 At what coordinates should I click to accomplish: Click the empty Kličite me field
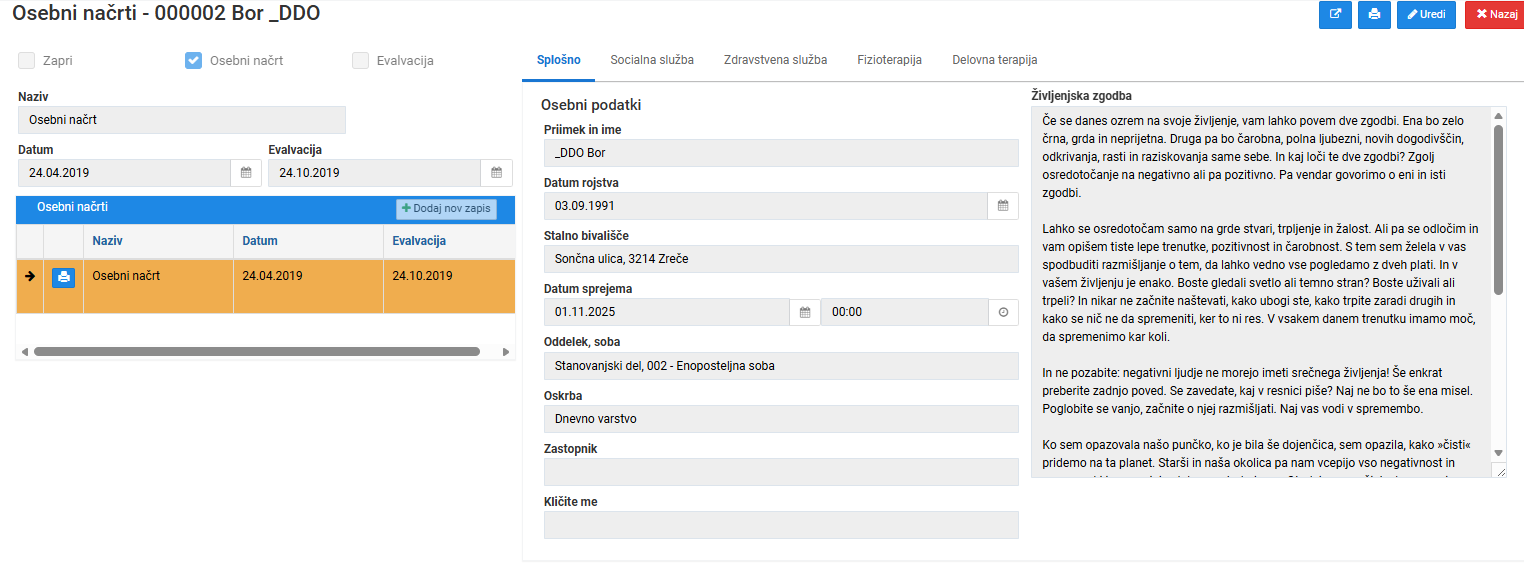(781, 525)
